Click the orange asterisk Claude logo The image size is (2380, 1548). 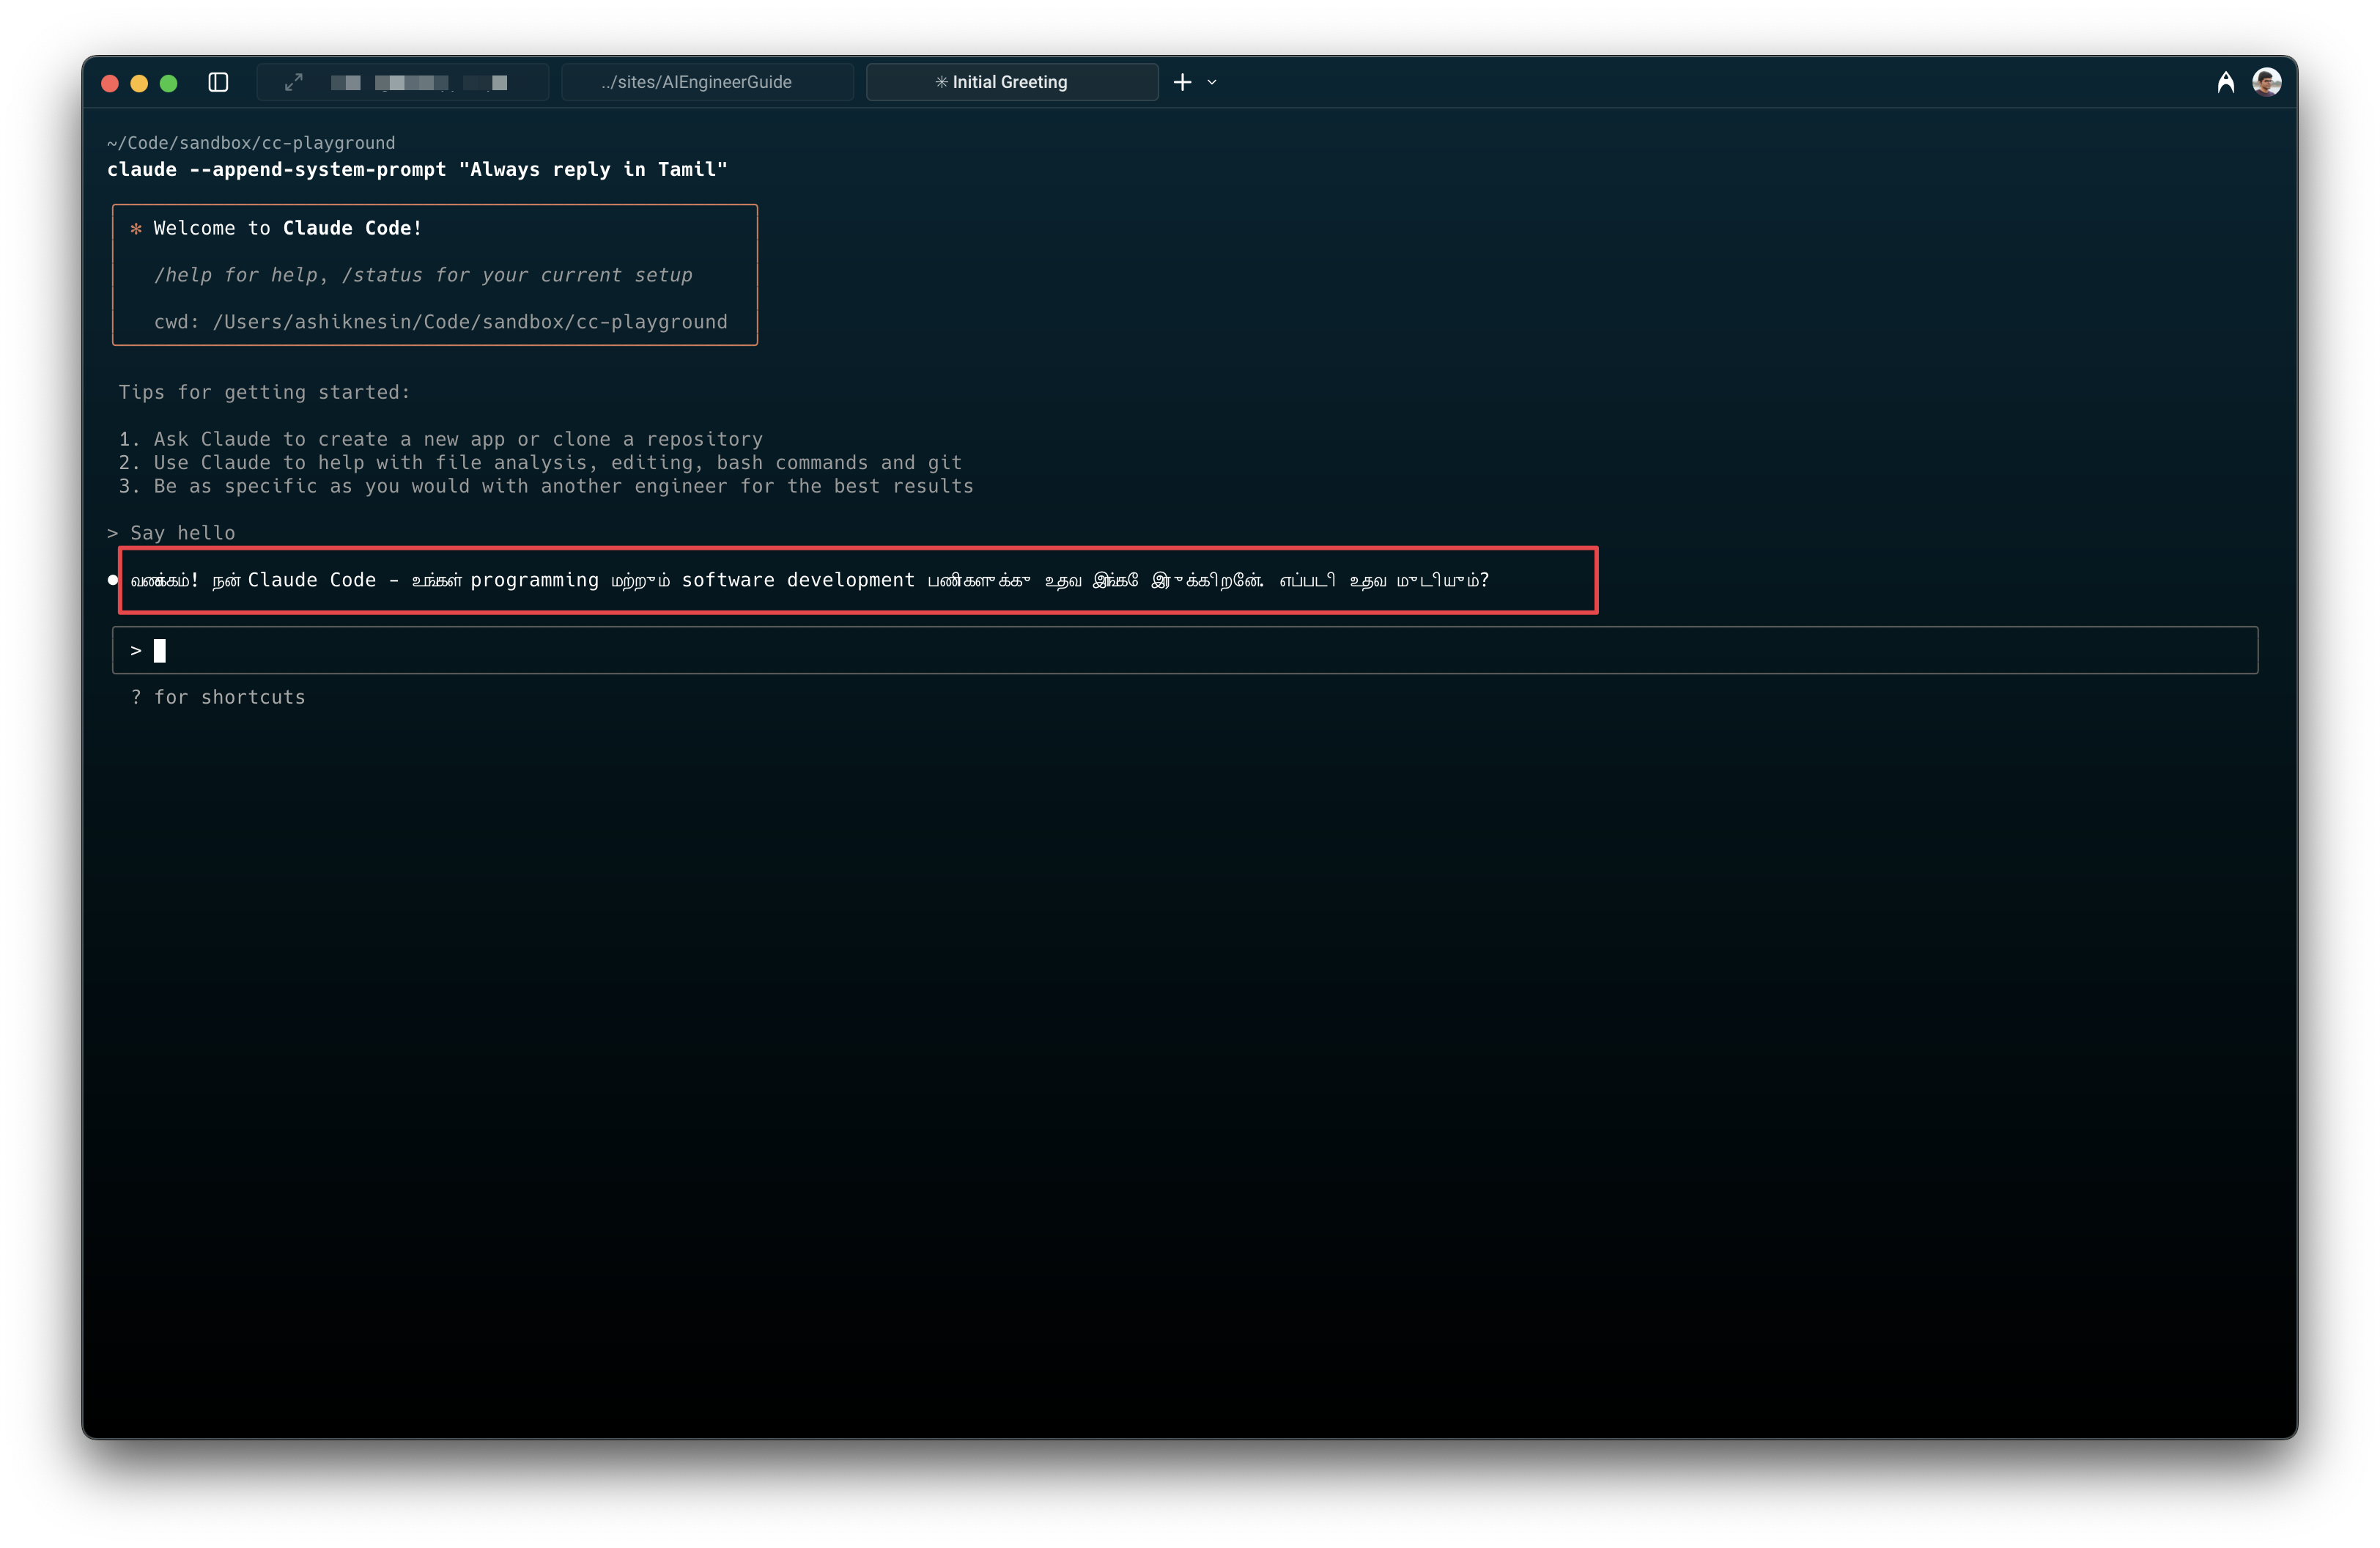pos(136,229)
